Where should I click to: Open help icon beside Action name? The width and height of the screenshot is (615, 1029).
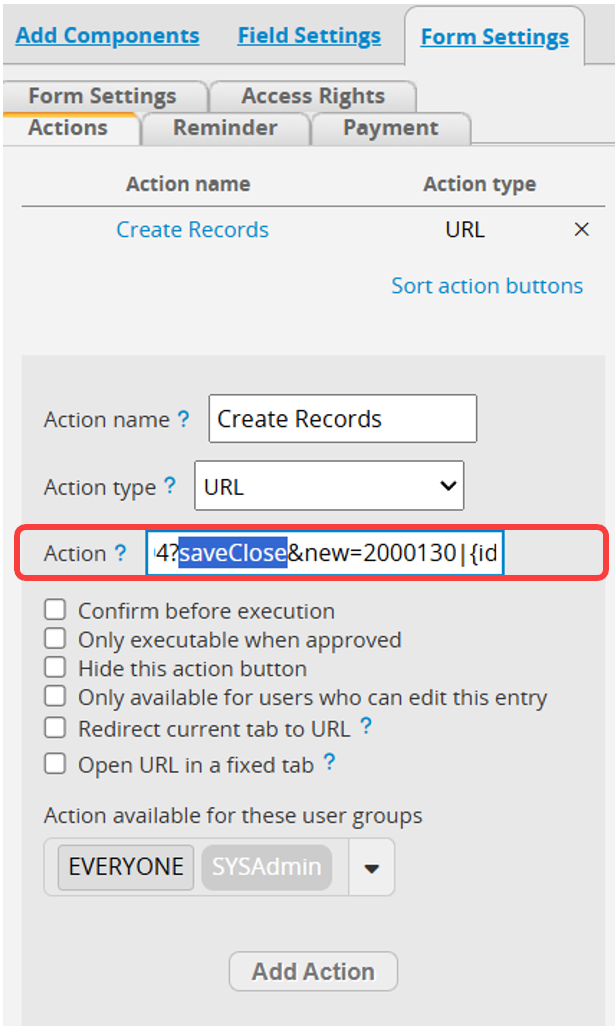tap(184, 418)
